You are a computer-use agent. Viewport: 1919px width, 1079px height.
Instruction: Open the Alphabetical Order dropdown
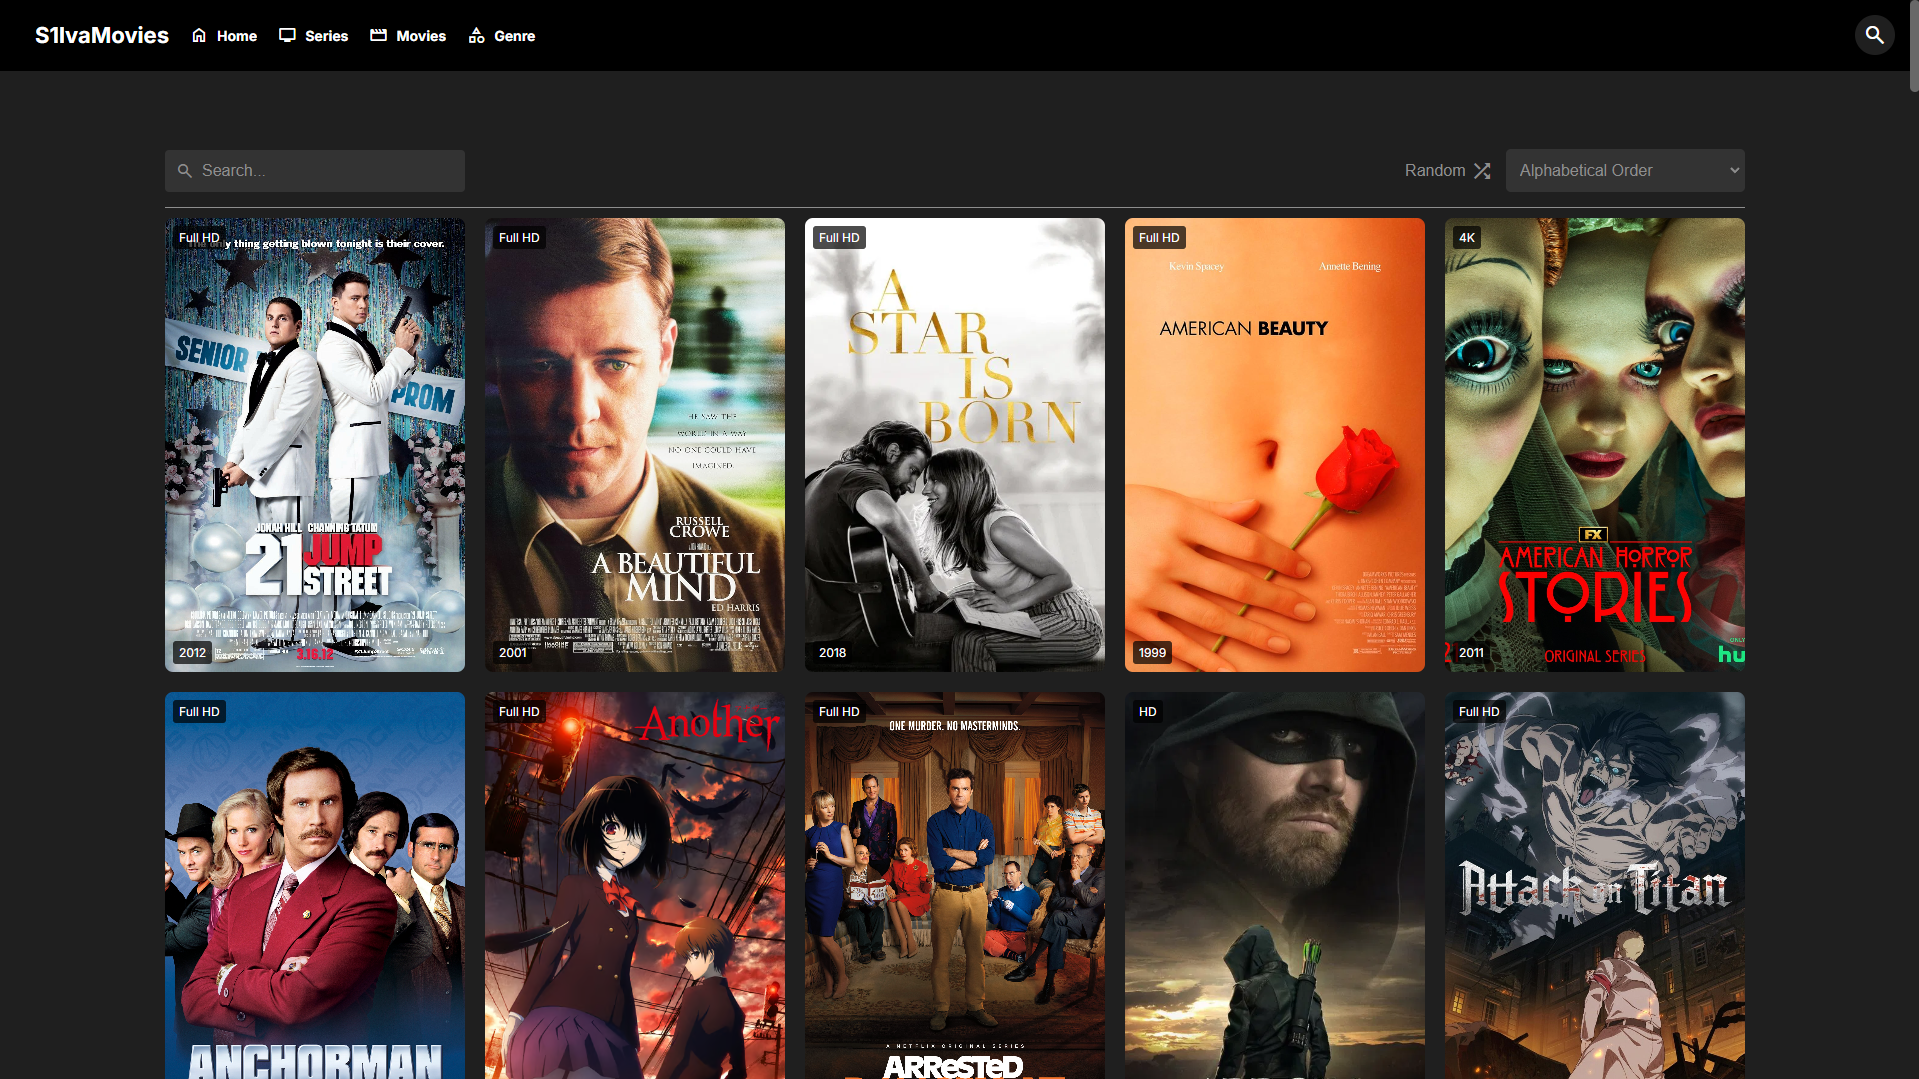click(1624, 171)
